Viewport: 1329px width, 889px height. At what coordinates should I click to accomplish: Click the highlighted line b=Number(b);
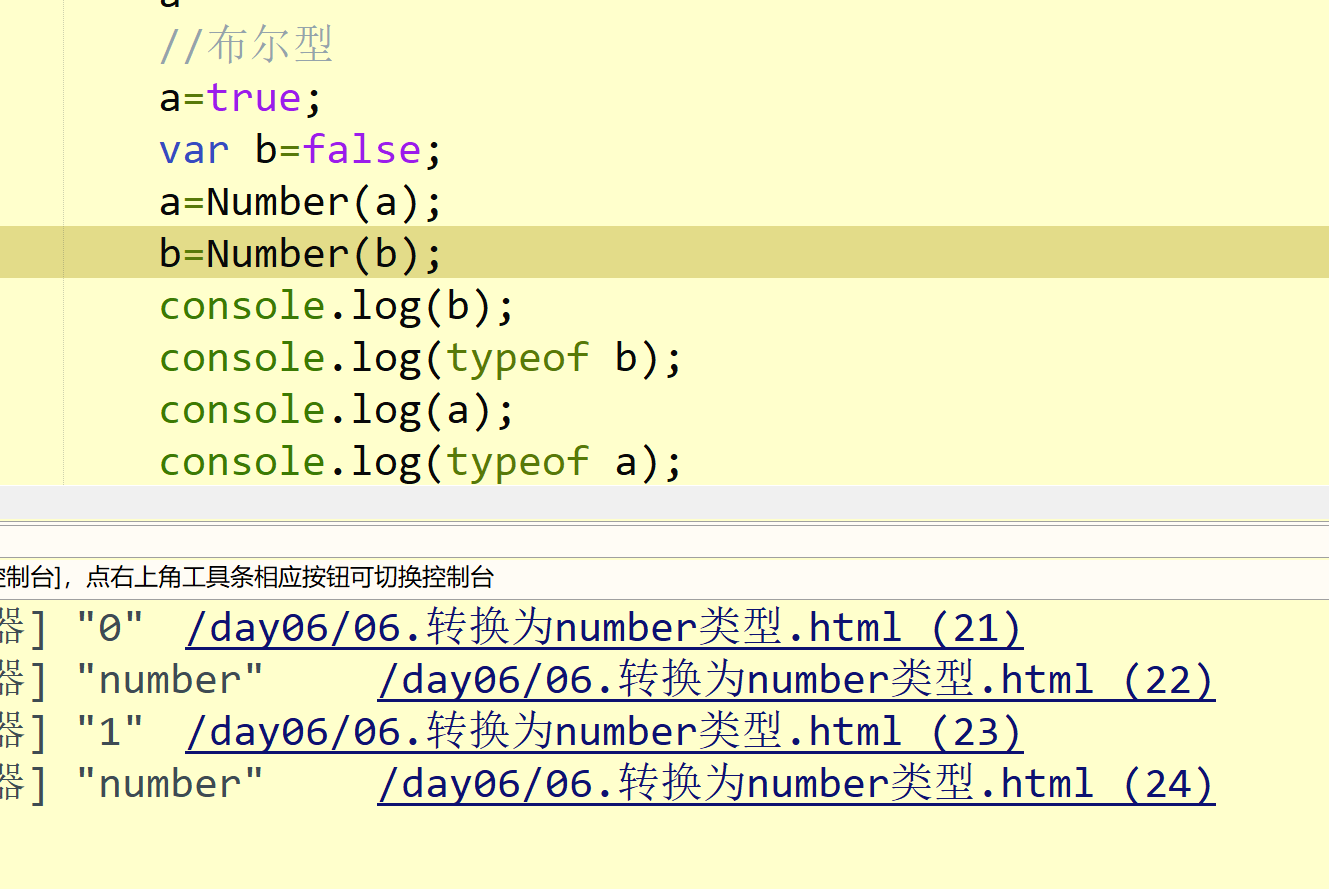(299, 253)
